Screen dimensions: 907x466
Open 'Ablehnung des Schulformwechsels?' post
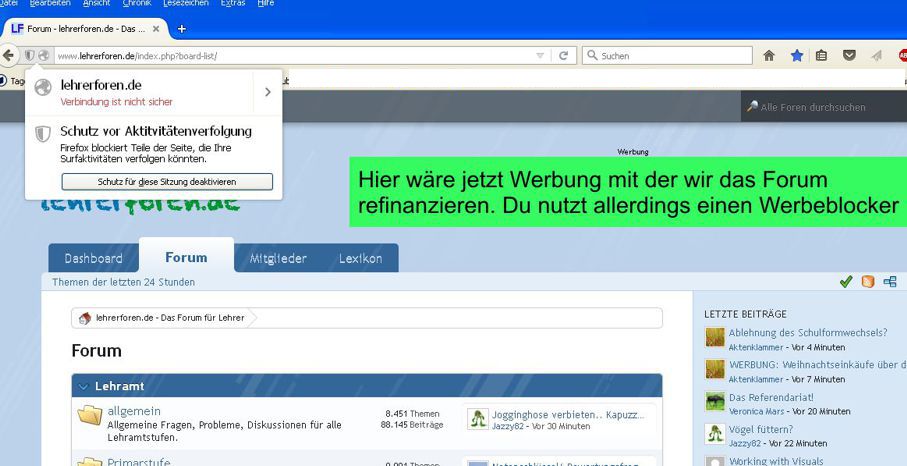(808, 333)
